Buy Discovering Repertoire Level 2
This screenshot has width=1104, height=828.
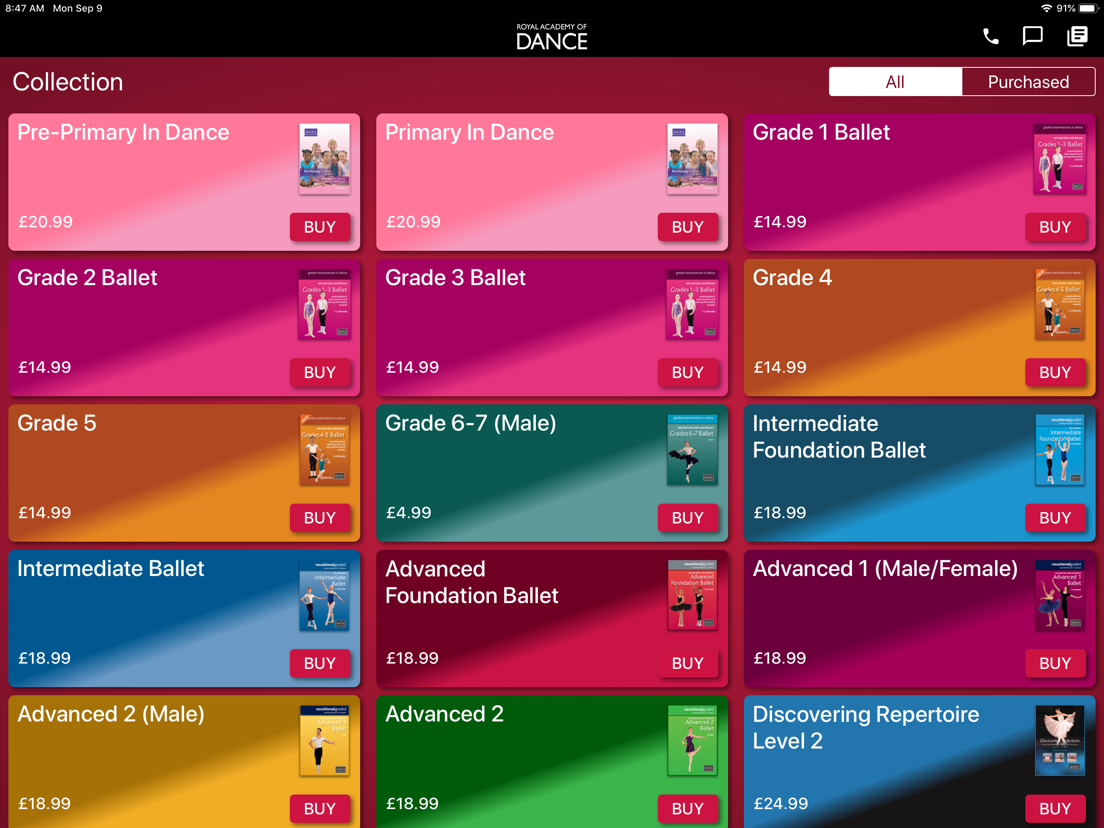point(1055,808)
